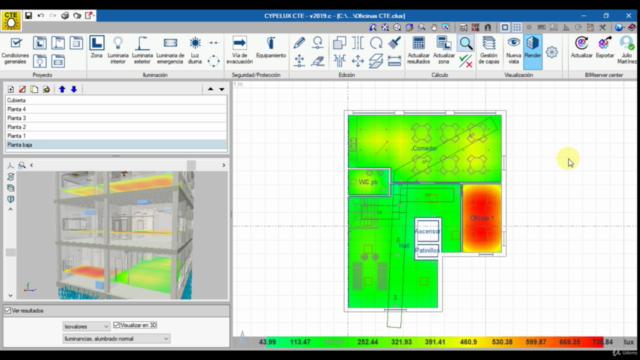
Task: Select Planta 2 in floor list
Action: 116,127
